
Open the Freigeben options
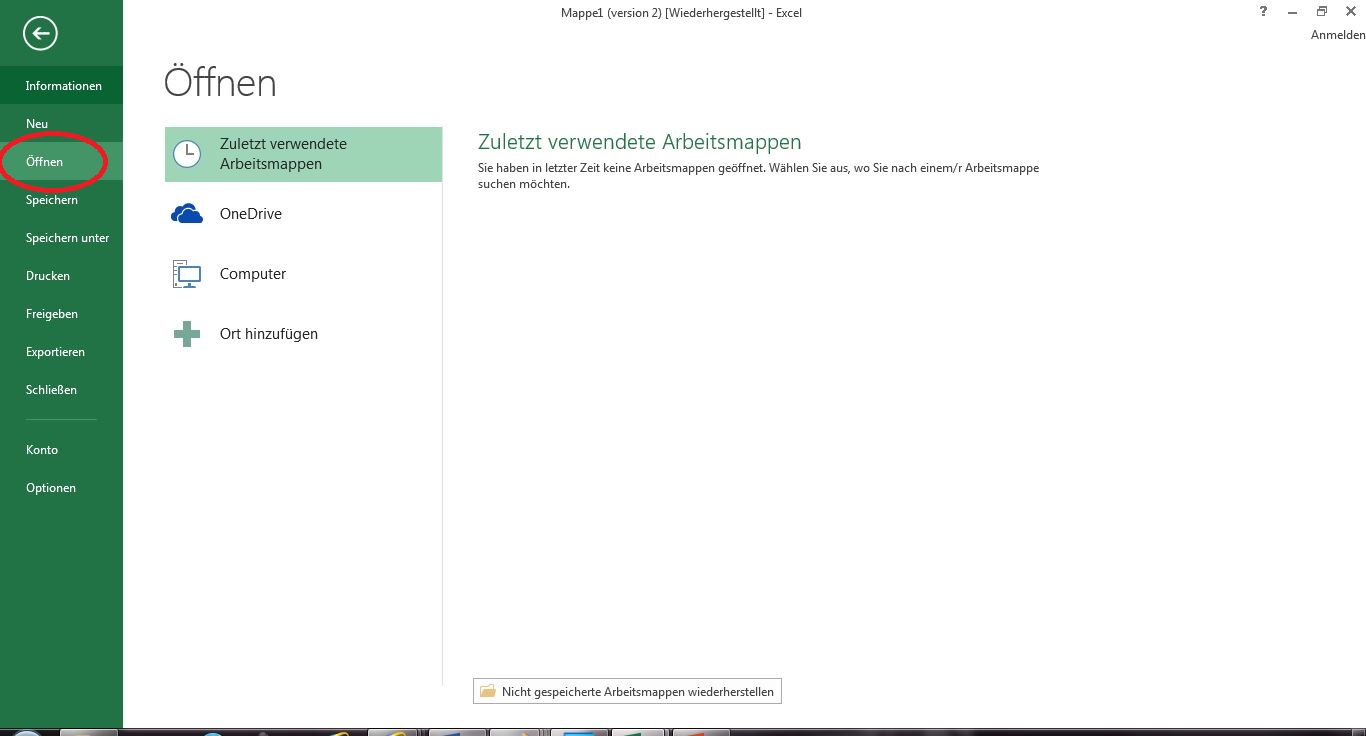52,314
